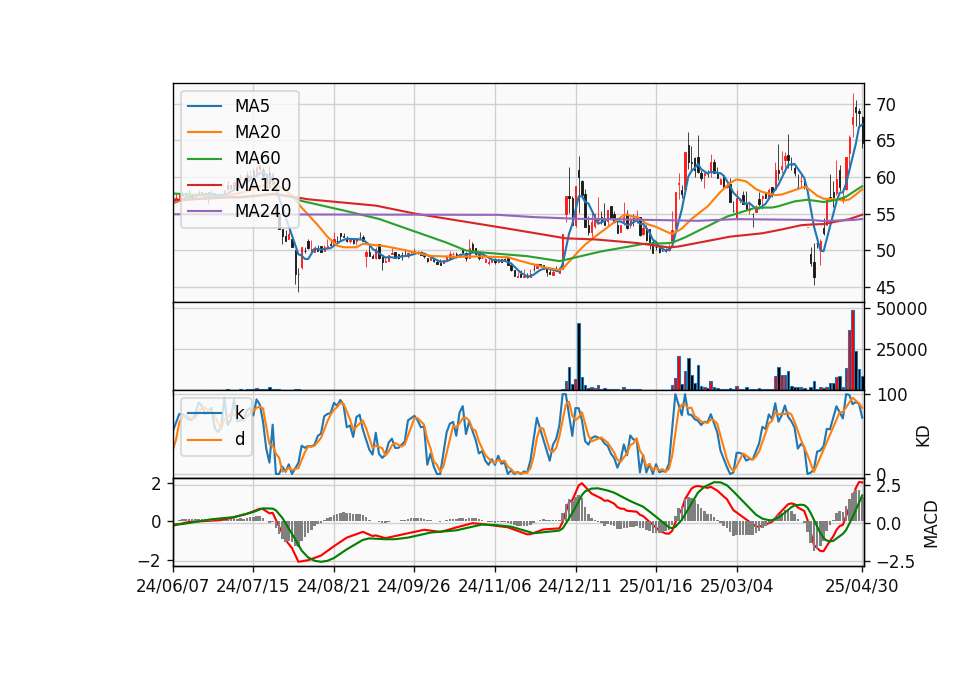The image size is (960, 690).
Task: Click the blue line sample beside MA5
Action: (204, 106)
